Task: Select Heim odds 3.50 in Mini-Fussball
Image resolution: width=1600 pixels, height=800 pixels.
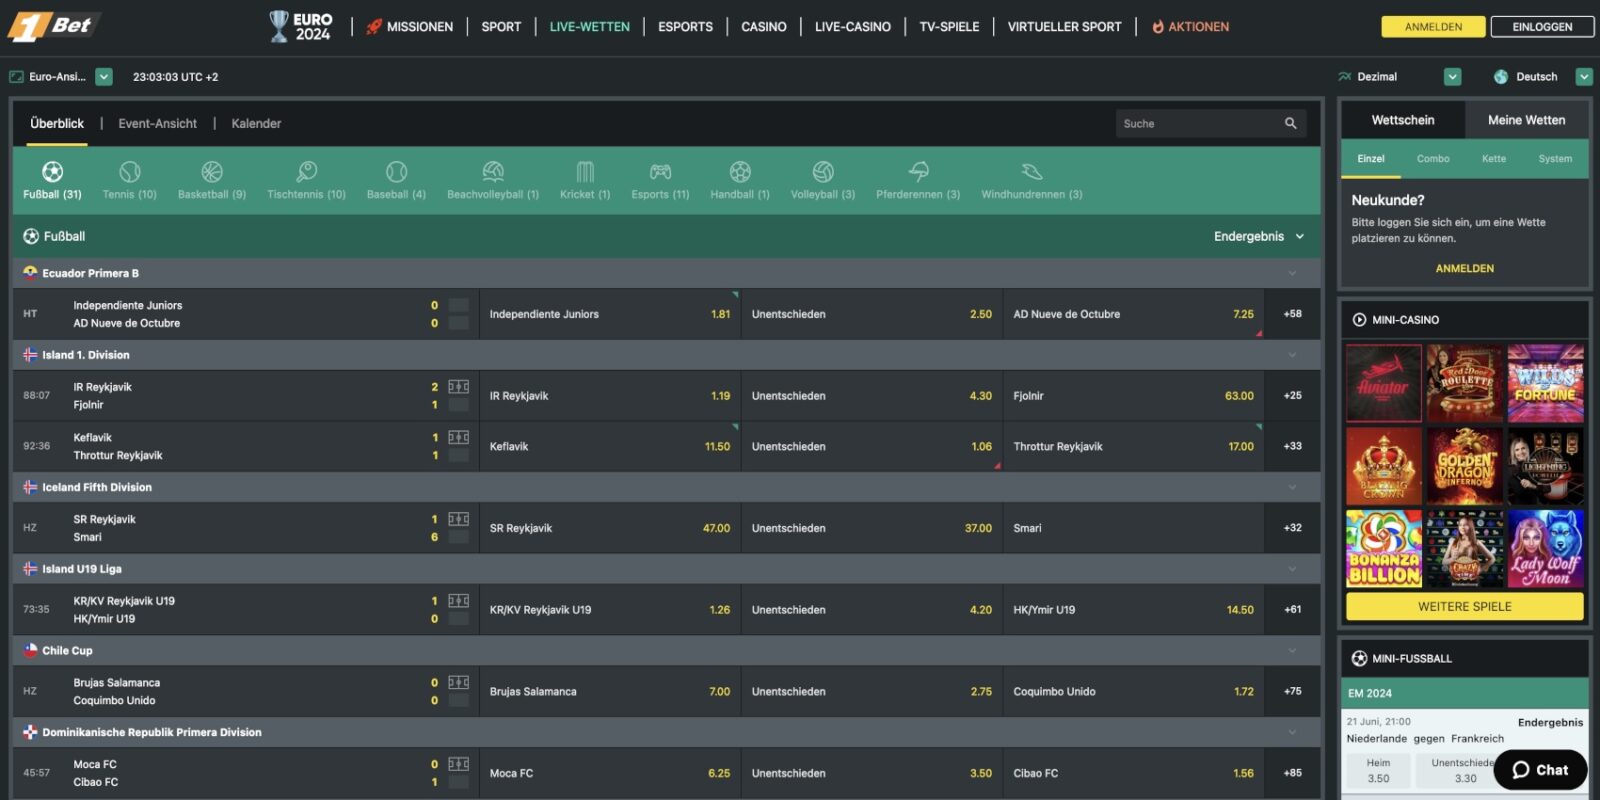Action: pyautogui.click(x=1378, y=771)
